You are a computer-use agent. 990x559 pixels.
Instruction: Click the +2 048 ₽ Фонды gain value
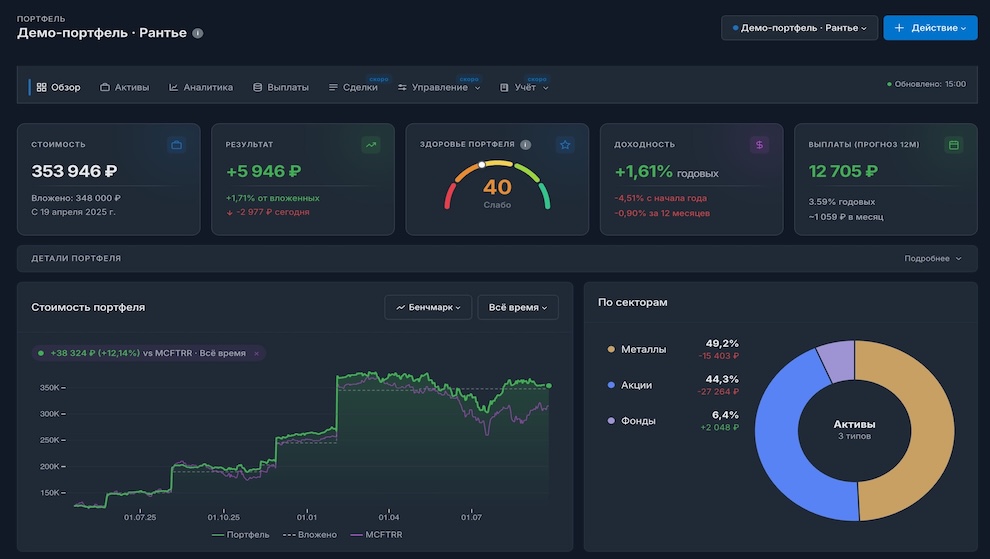[x=719, y=428]
